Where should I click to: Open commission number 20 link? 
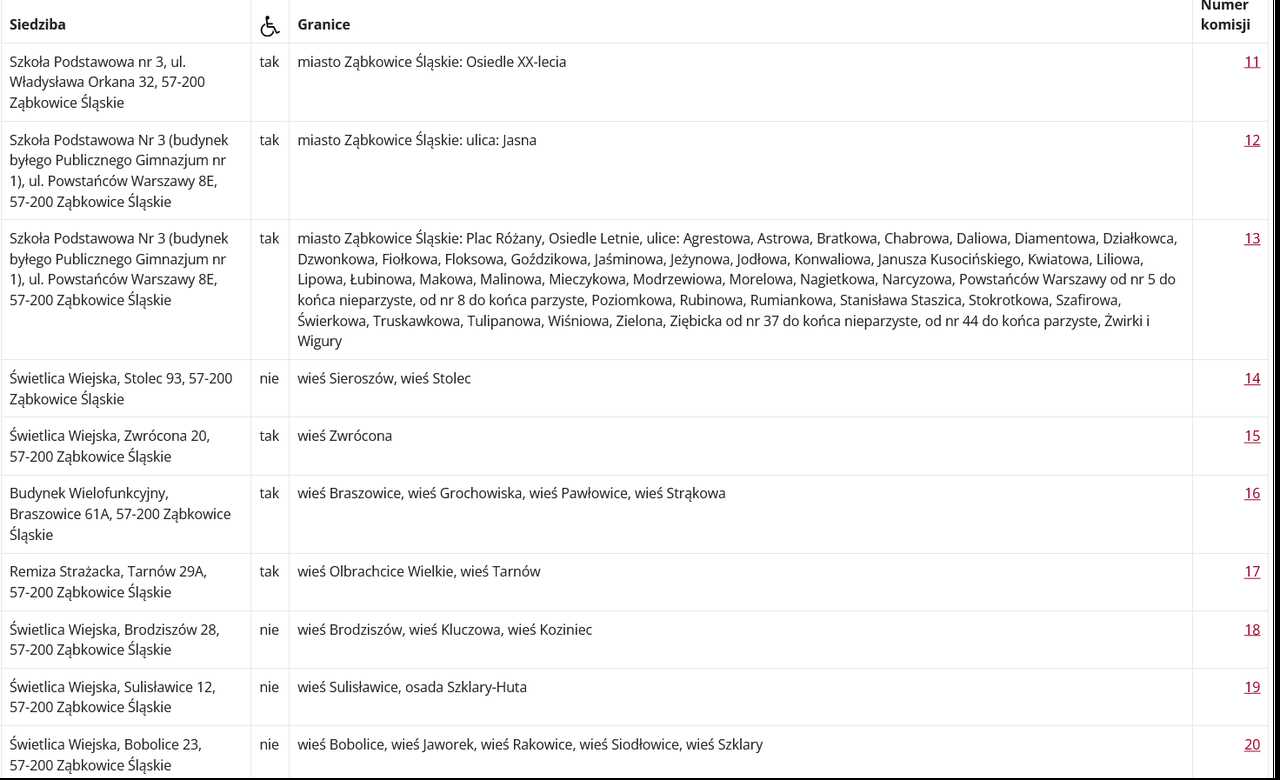coord(1252,744)
